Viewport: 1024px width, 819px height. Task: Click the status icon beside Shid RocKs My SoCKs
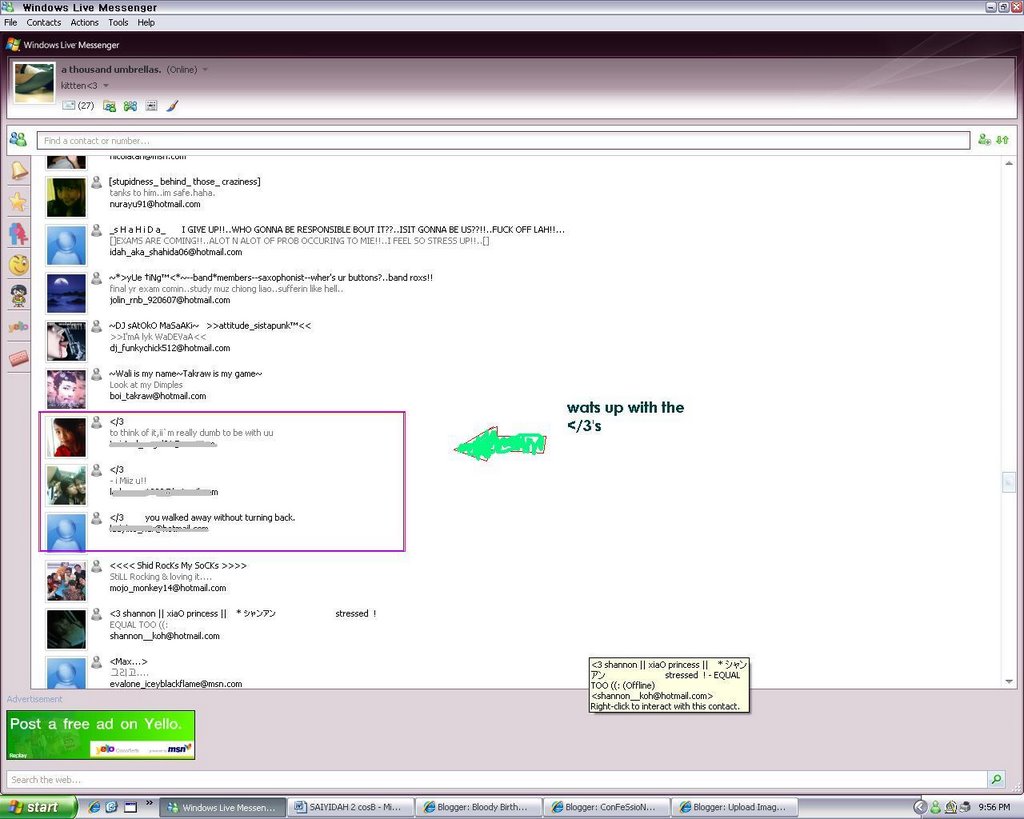(96, 566)
